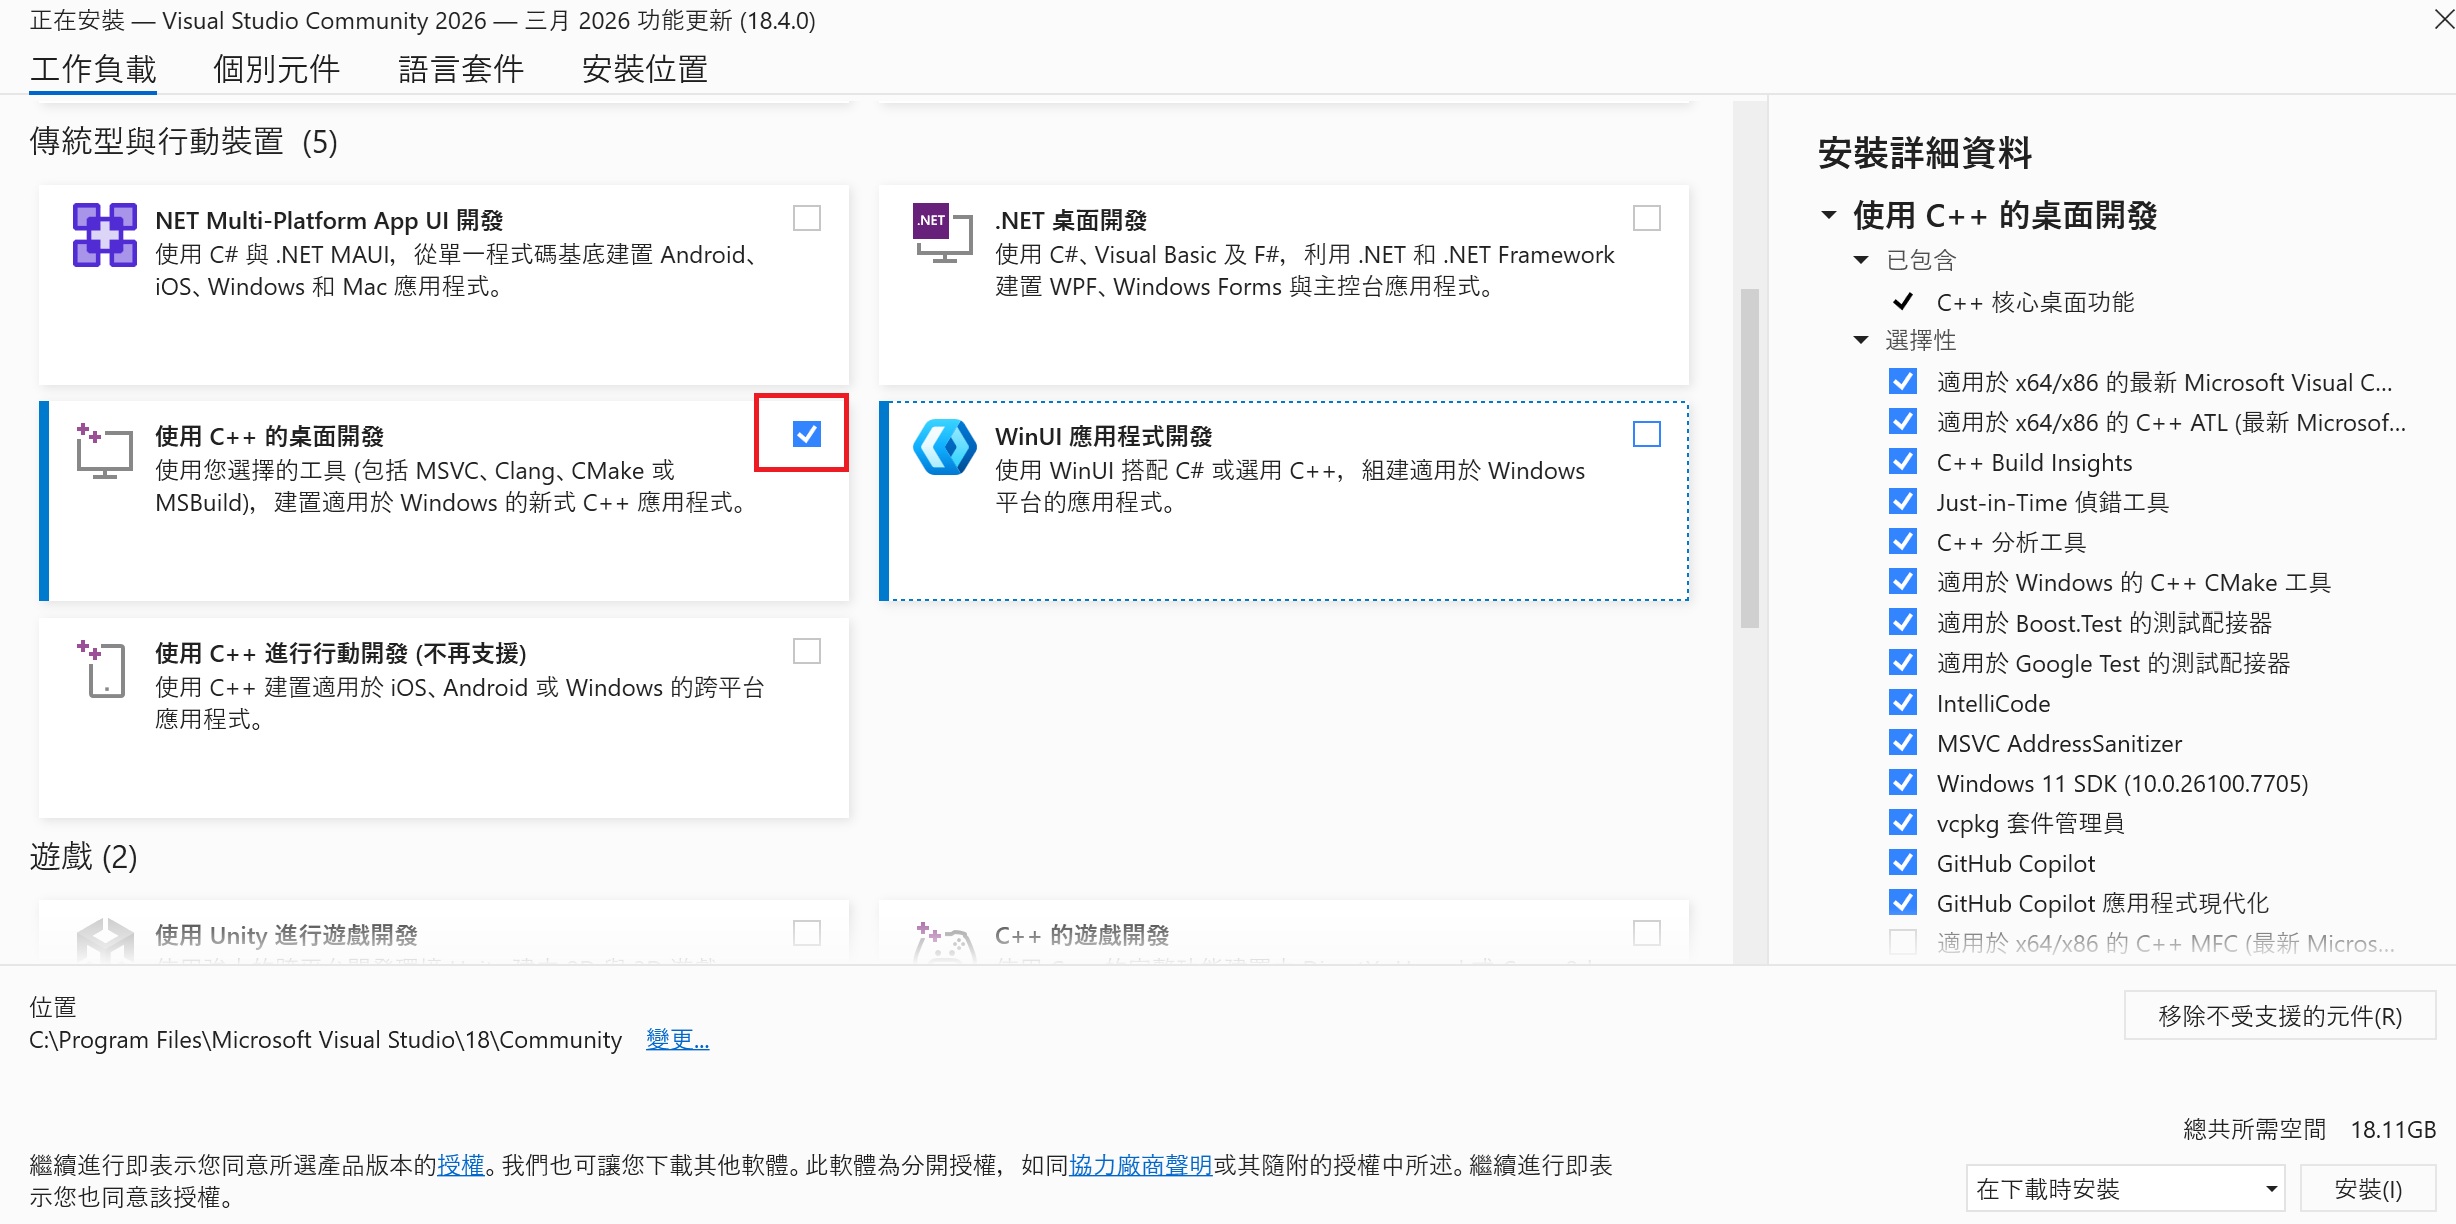Click the C++ desktop development monitor icon
The width and height of the screenshot is (2456, 1224).
point(104,451)
